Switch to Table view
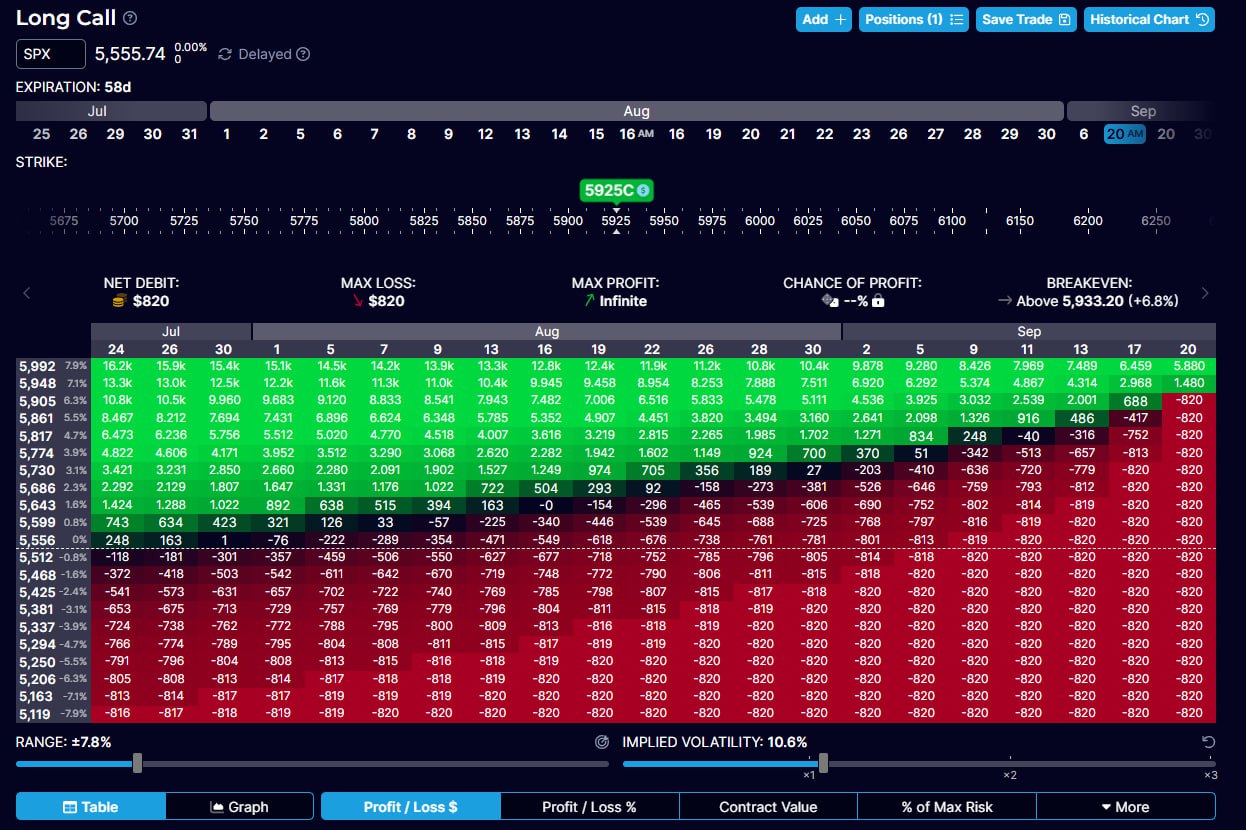The height and width of the screenshot is (830, 1246). point(90,806)
